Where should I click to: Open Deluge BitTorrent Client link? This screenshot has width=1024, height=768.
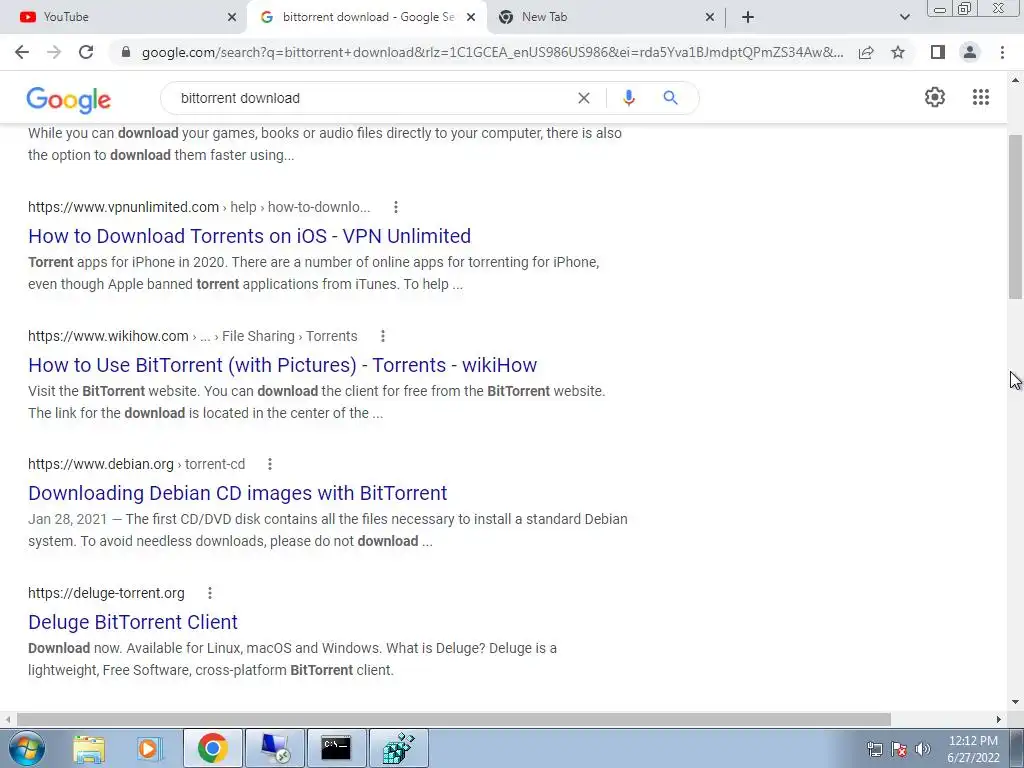coord(133,622)
